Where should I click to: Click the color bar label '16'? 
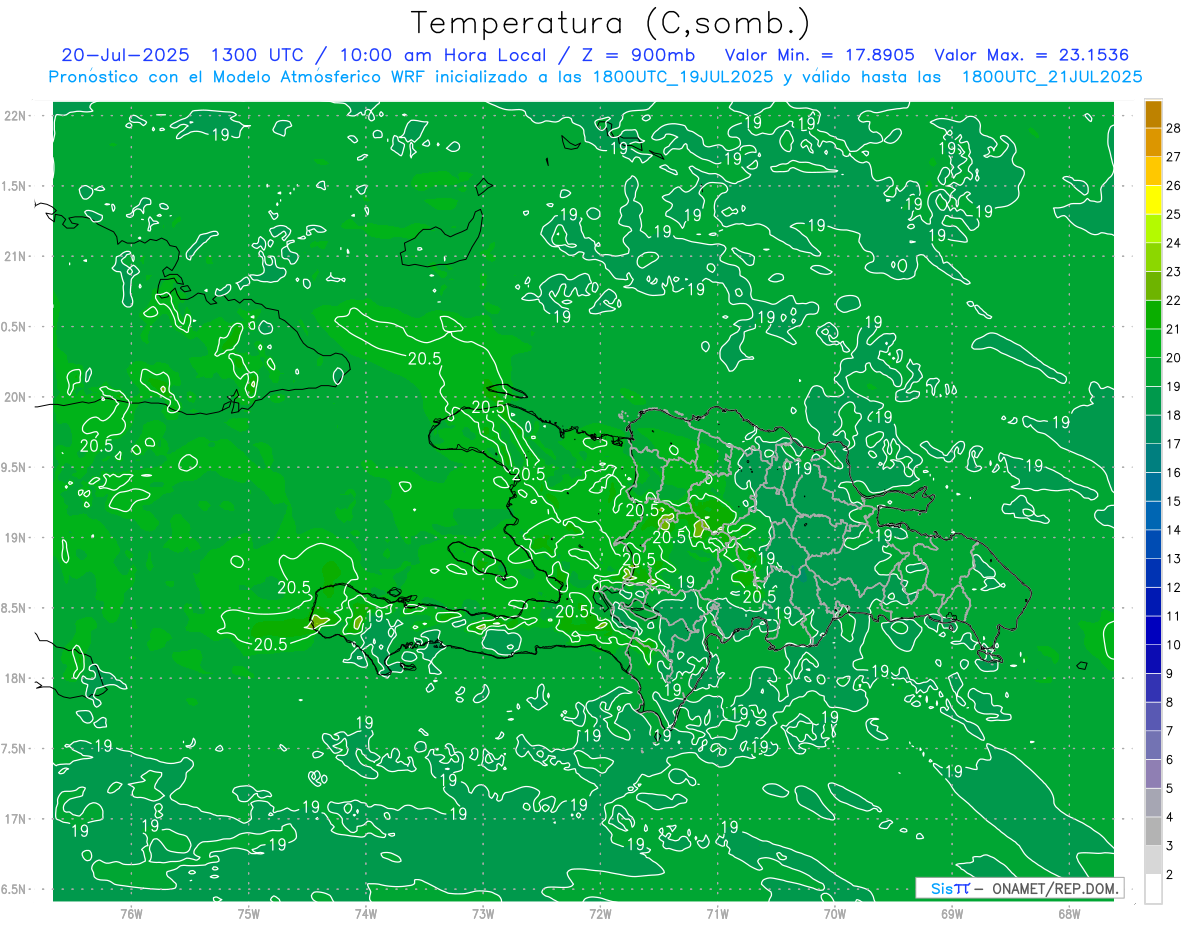[1174, 472]
